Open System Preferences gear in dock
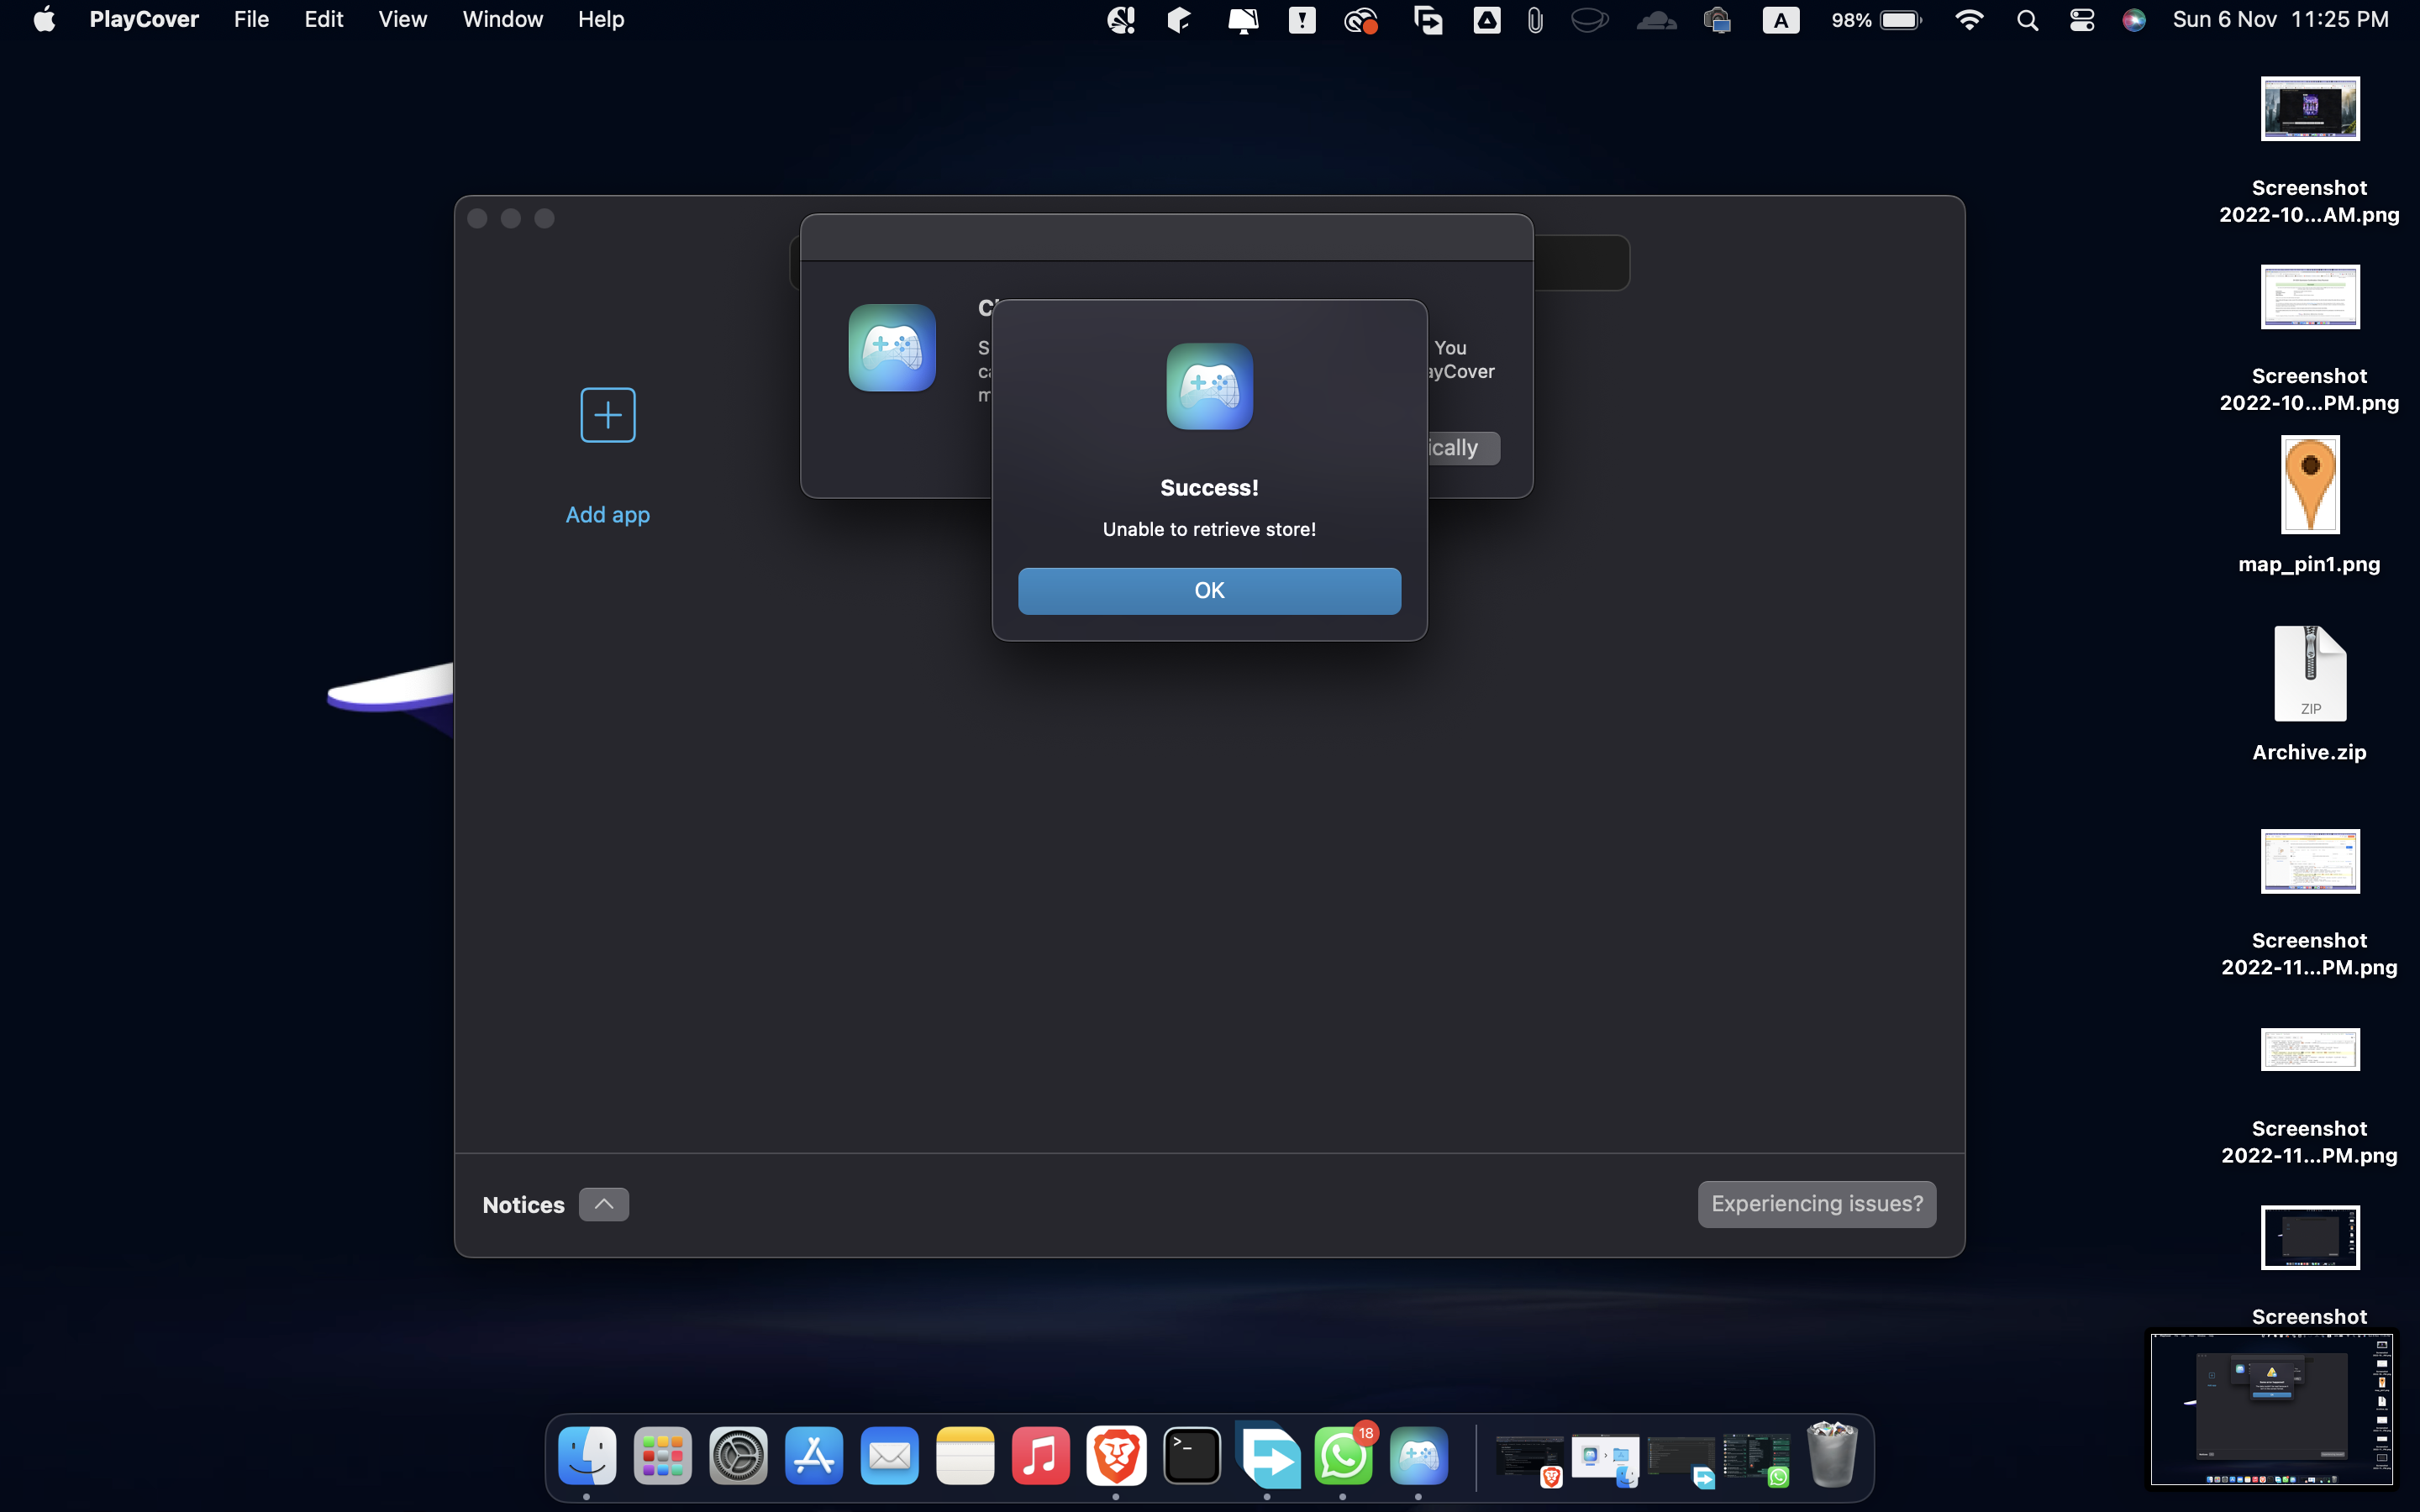This screenshot has height=1512, width=2420. click(x=738, y=1456)
